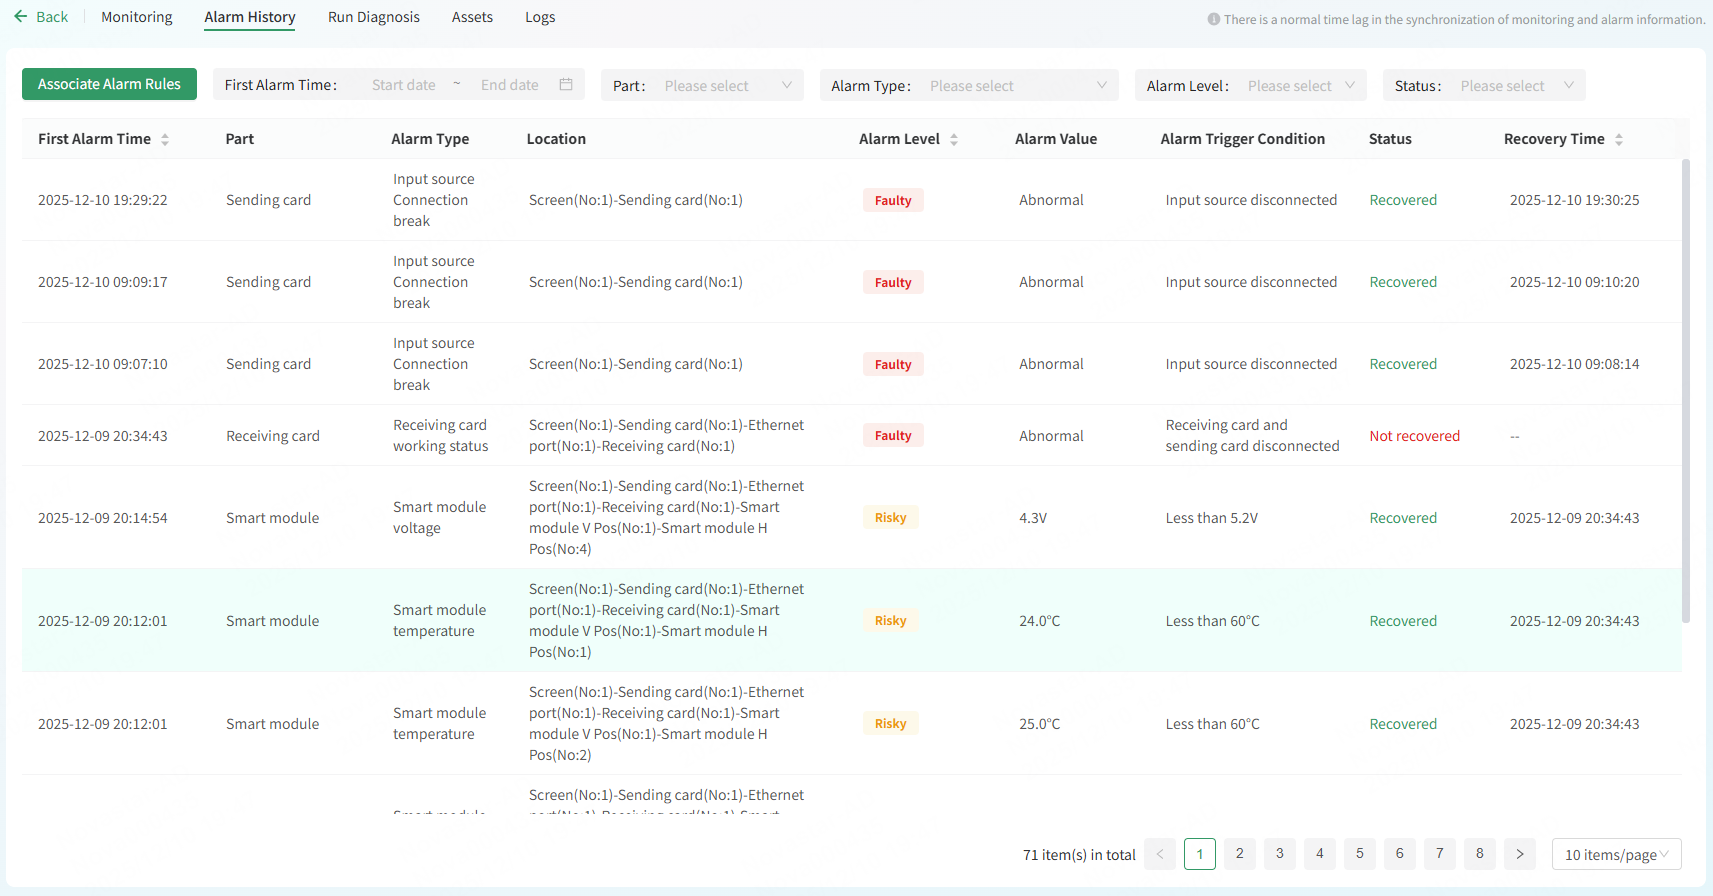Image resolution: width=1713 pixels, height=896 pixels.
Task: Click the previous page arrow
Action: 1160,854
